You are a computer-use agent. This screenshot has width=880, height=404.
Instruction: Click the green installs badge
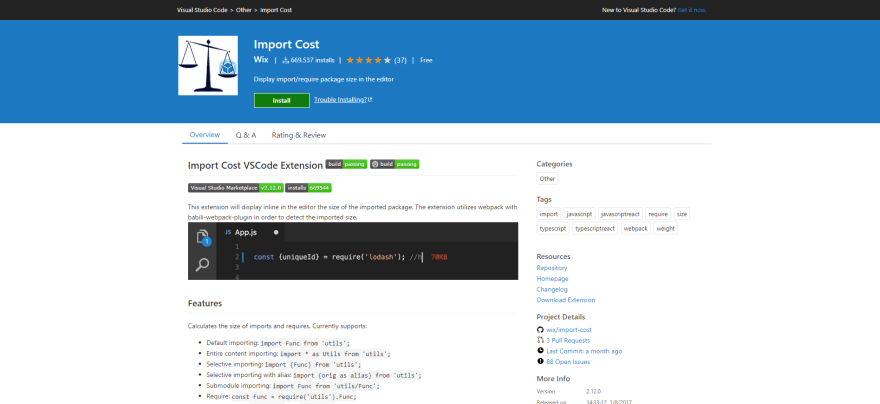(x=308, y=188)
